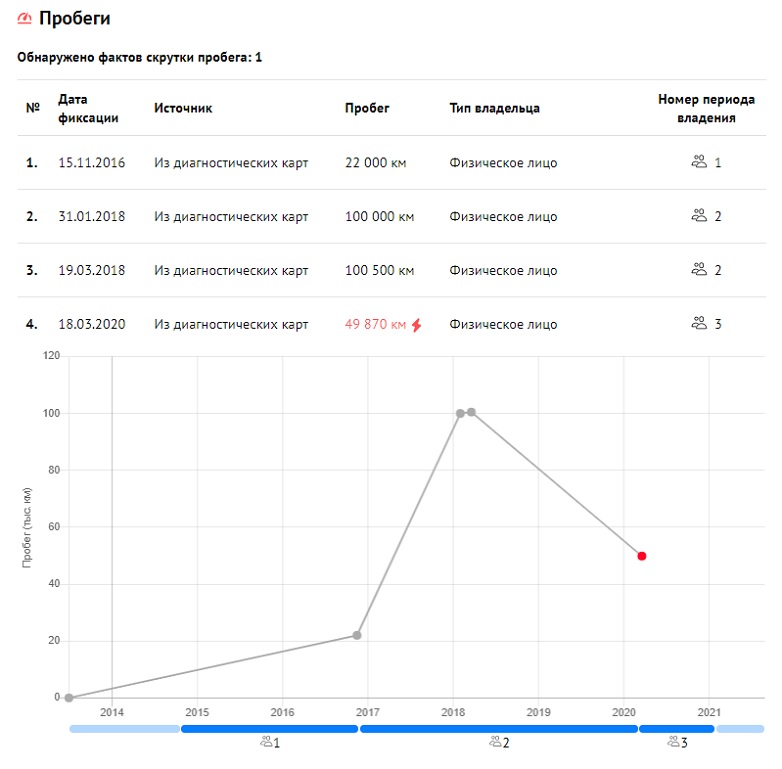The height and width of the screenshot is (769, 782).
Task: Click owner 3 icon below the timeline
Action: pos(673,742)
